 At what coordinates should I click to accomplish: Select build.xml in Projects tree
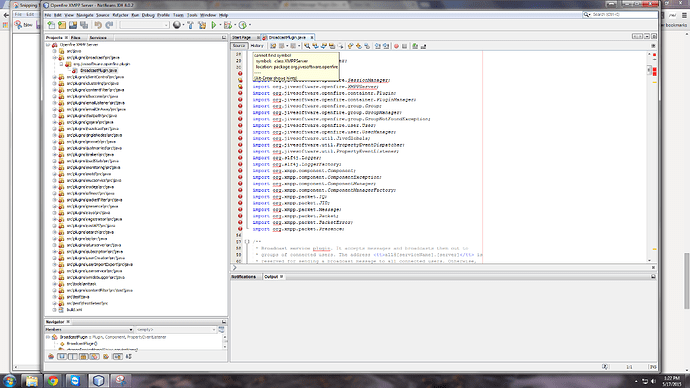(74, 310)
